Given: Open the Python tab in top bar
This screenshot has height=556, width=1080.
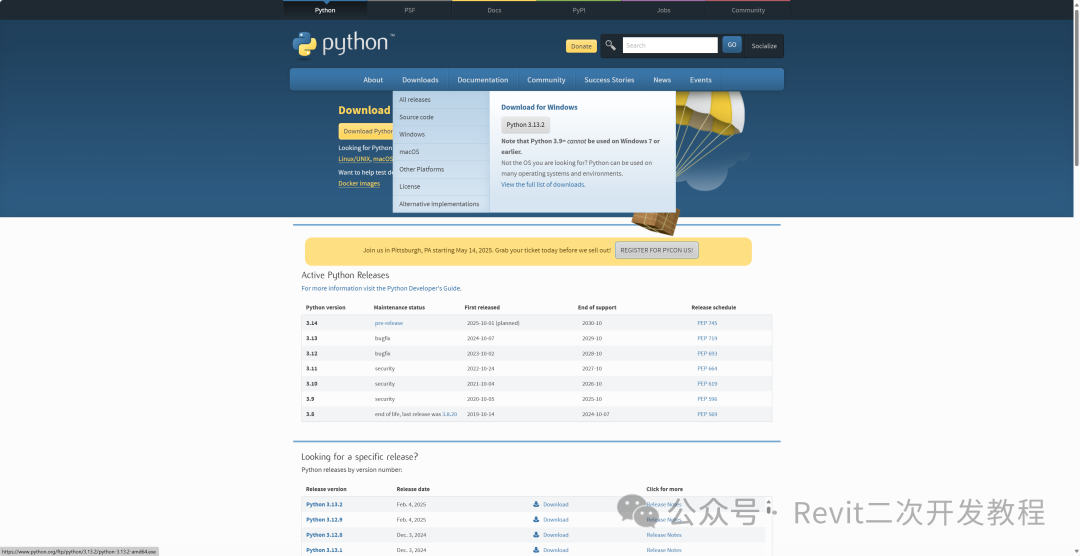Looking at the screenshot, I should (x=325, y=10).
